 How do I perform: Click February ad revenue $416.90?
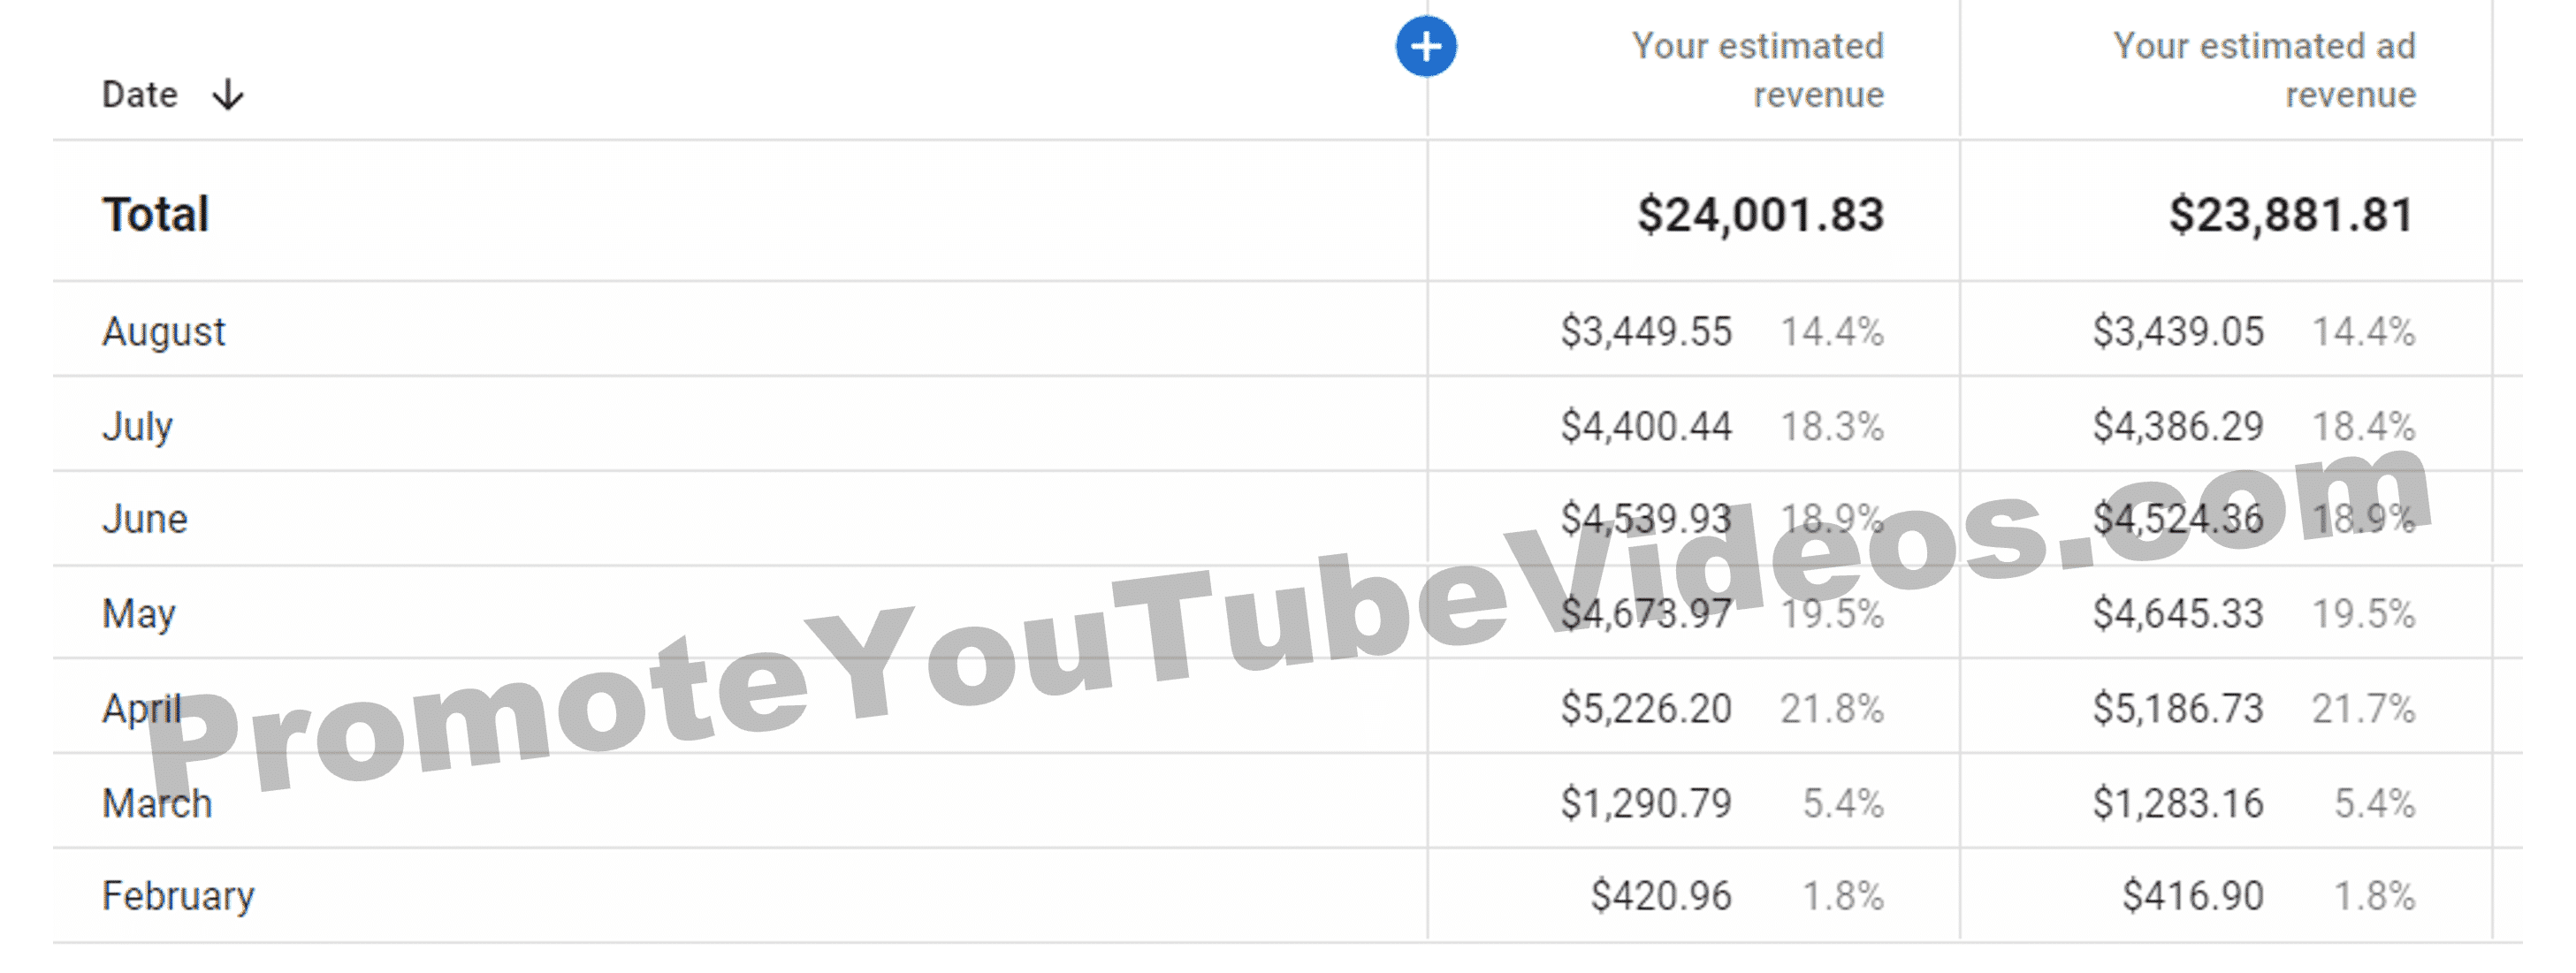point(2193,896)
